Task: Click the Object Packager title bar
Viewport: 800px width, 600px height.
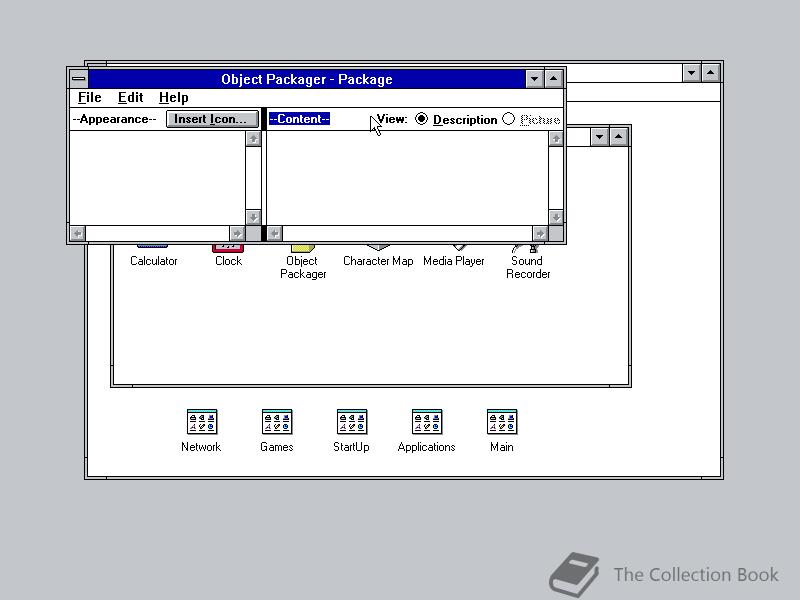Action: pos(307,79)
